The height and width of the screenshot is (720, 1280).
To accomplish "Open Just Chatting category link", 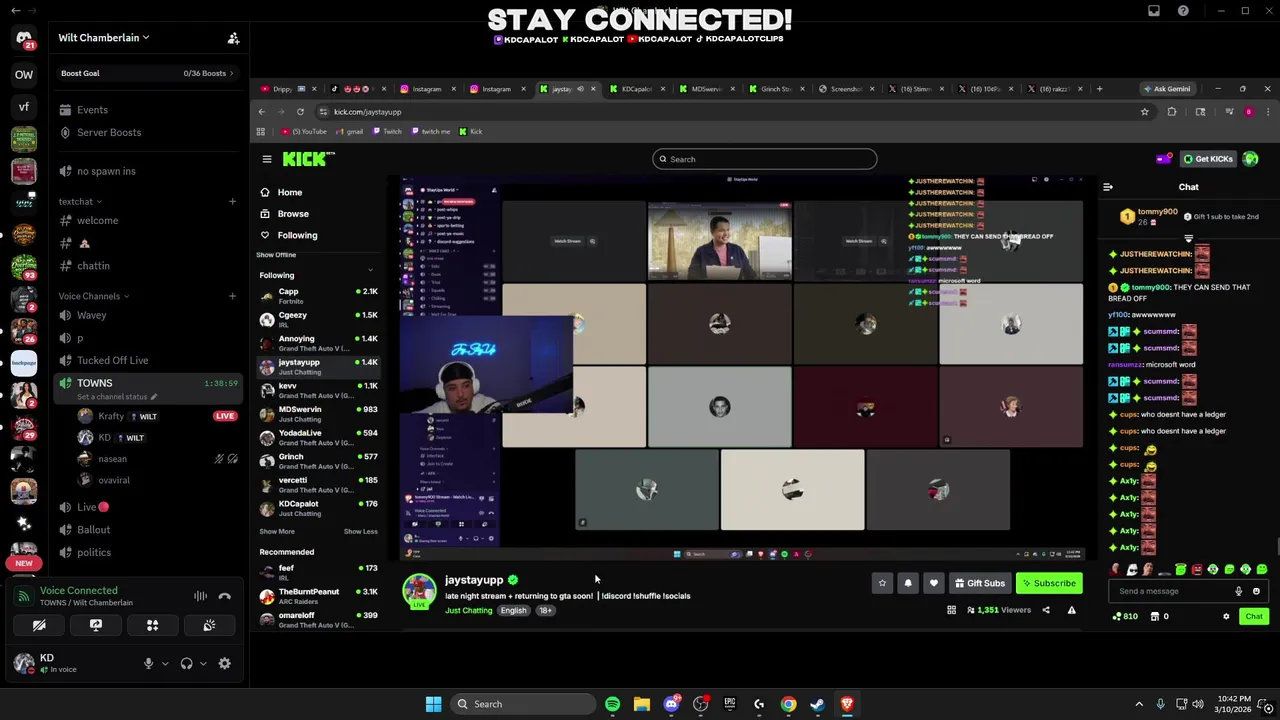I will point(468,610).
